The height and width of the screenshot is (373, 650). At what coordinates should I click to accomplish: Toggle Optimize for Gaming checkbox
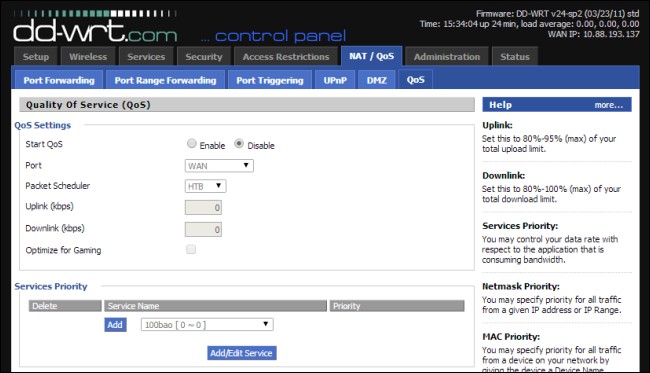pos(191,249)
